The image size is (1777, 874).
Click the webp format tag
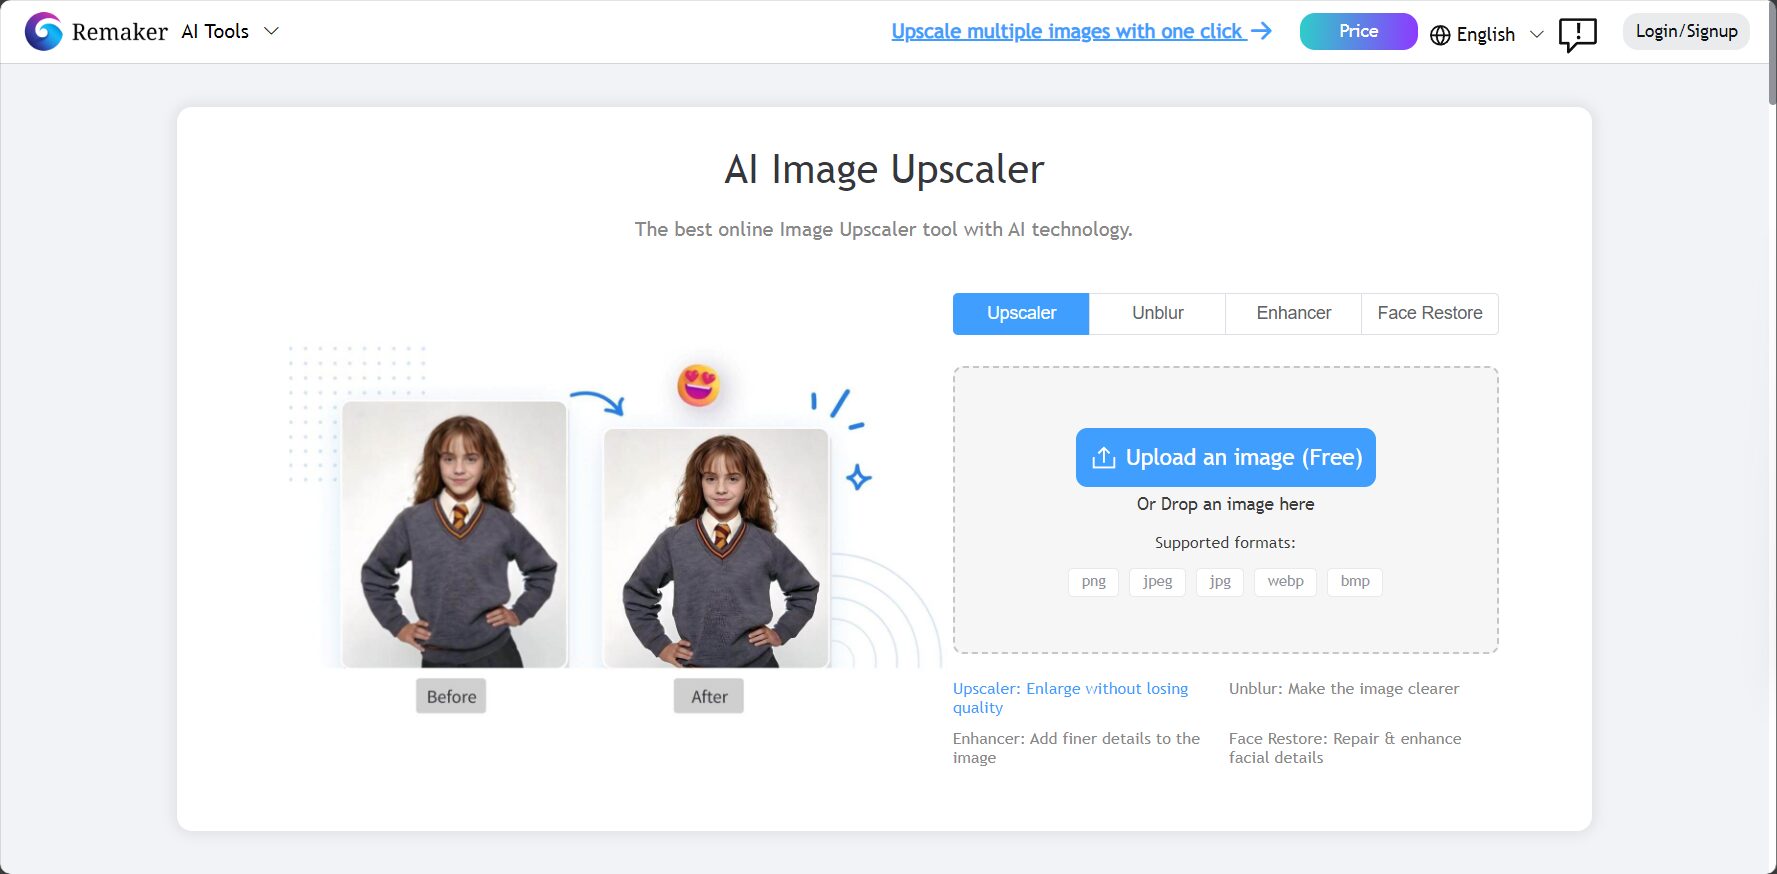[x=1285, y=582]
